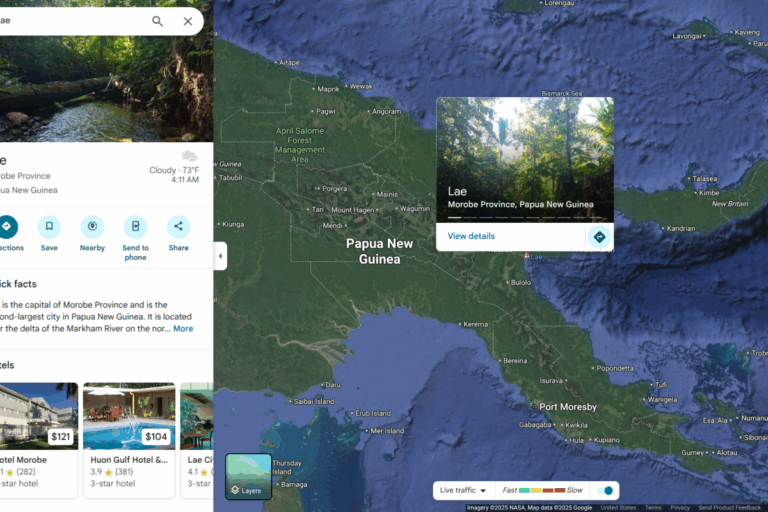Viewport: 768px width, 512px height.
Task: Expand quick facts with More link
Action: [183, 329]
